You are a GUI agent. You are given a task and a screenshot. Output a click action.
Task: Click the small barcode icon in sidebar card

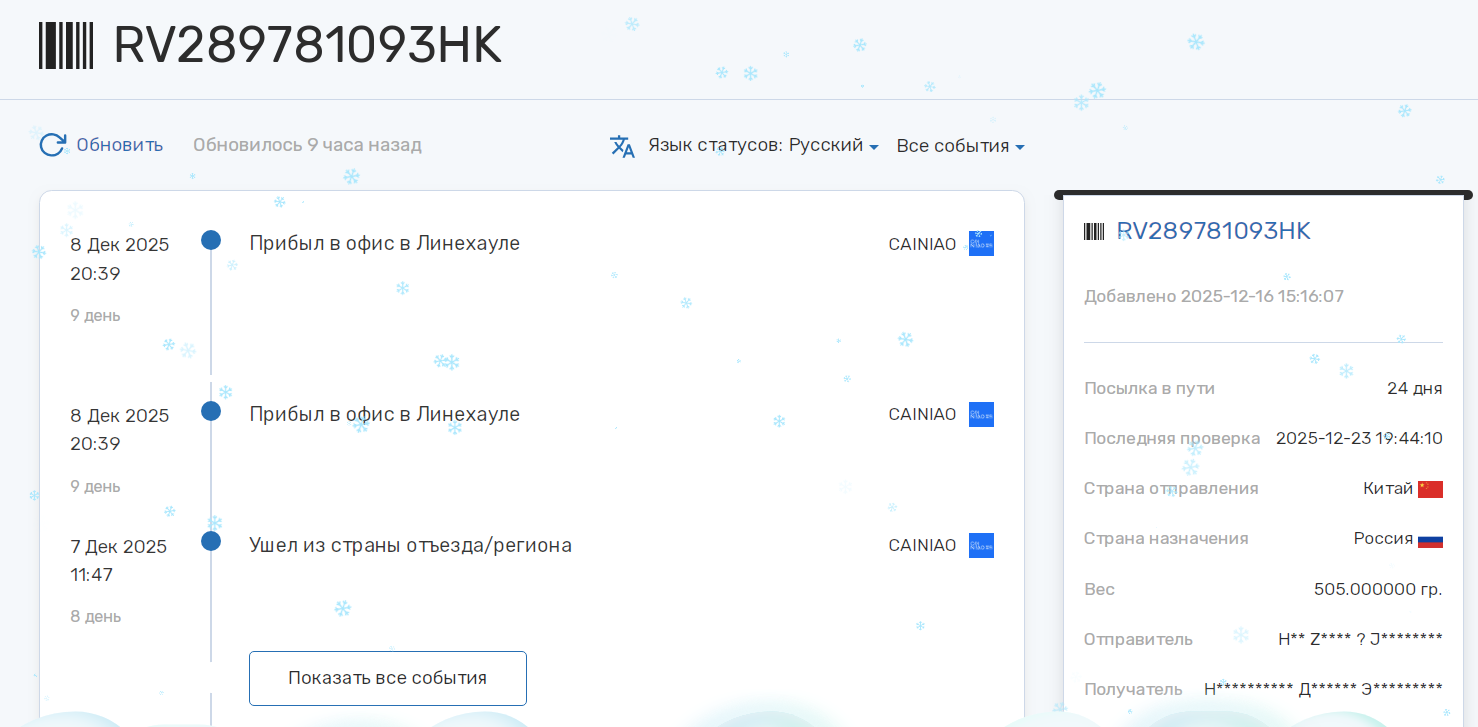click(x=1094, y=232)
